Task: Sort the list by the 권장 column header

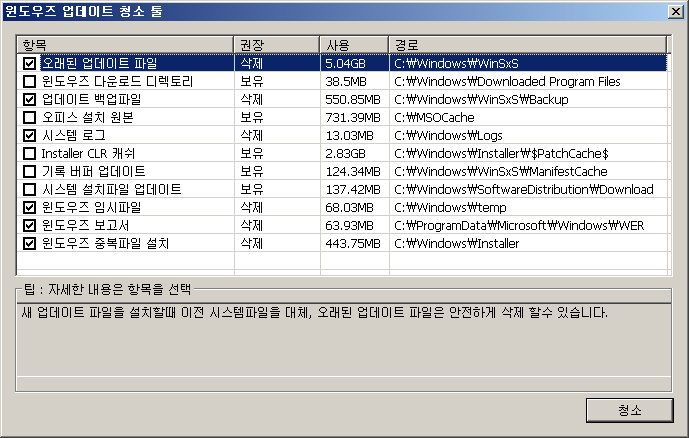Action: (276, 45)
